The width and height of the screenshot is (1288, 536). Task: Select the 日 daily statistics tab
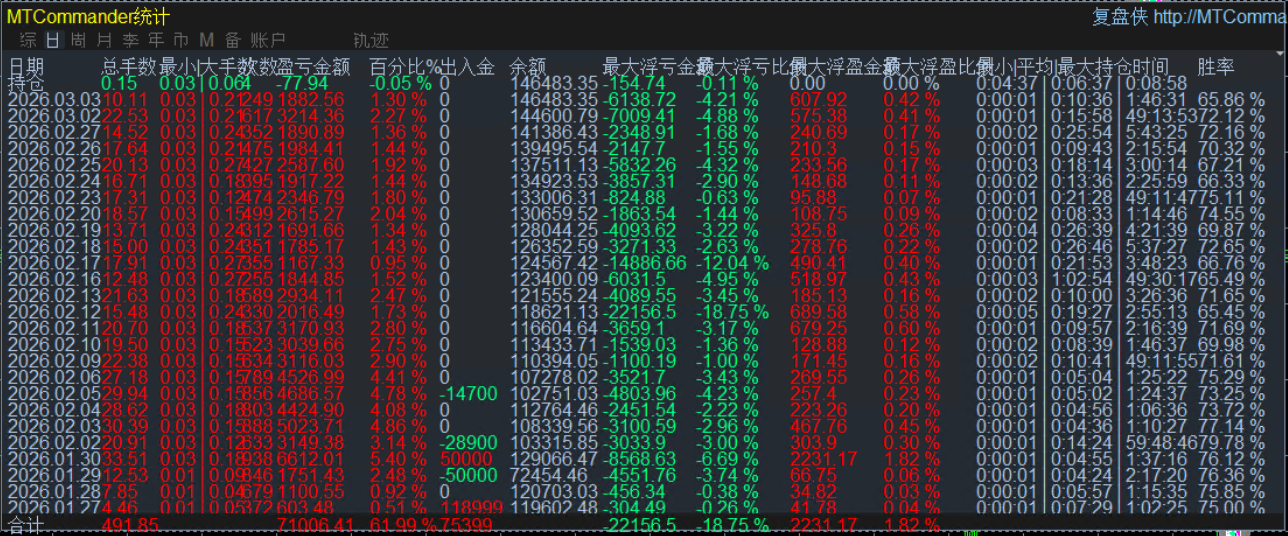pos(53,41)
